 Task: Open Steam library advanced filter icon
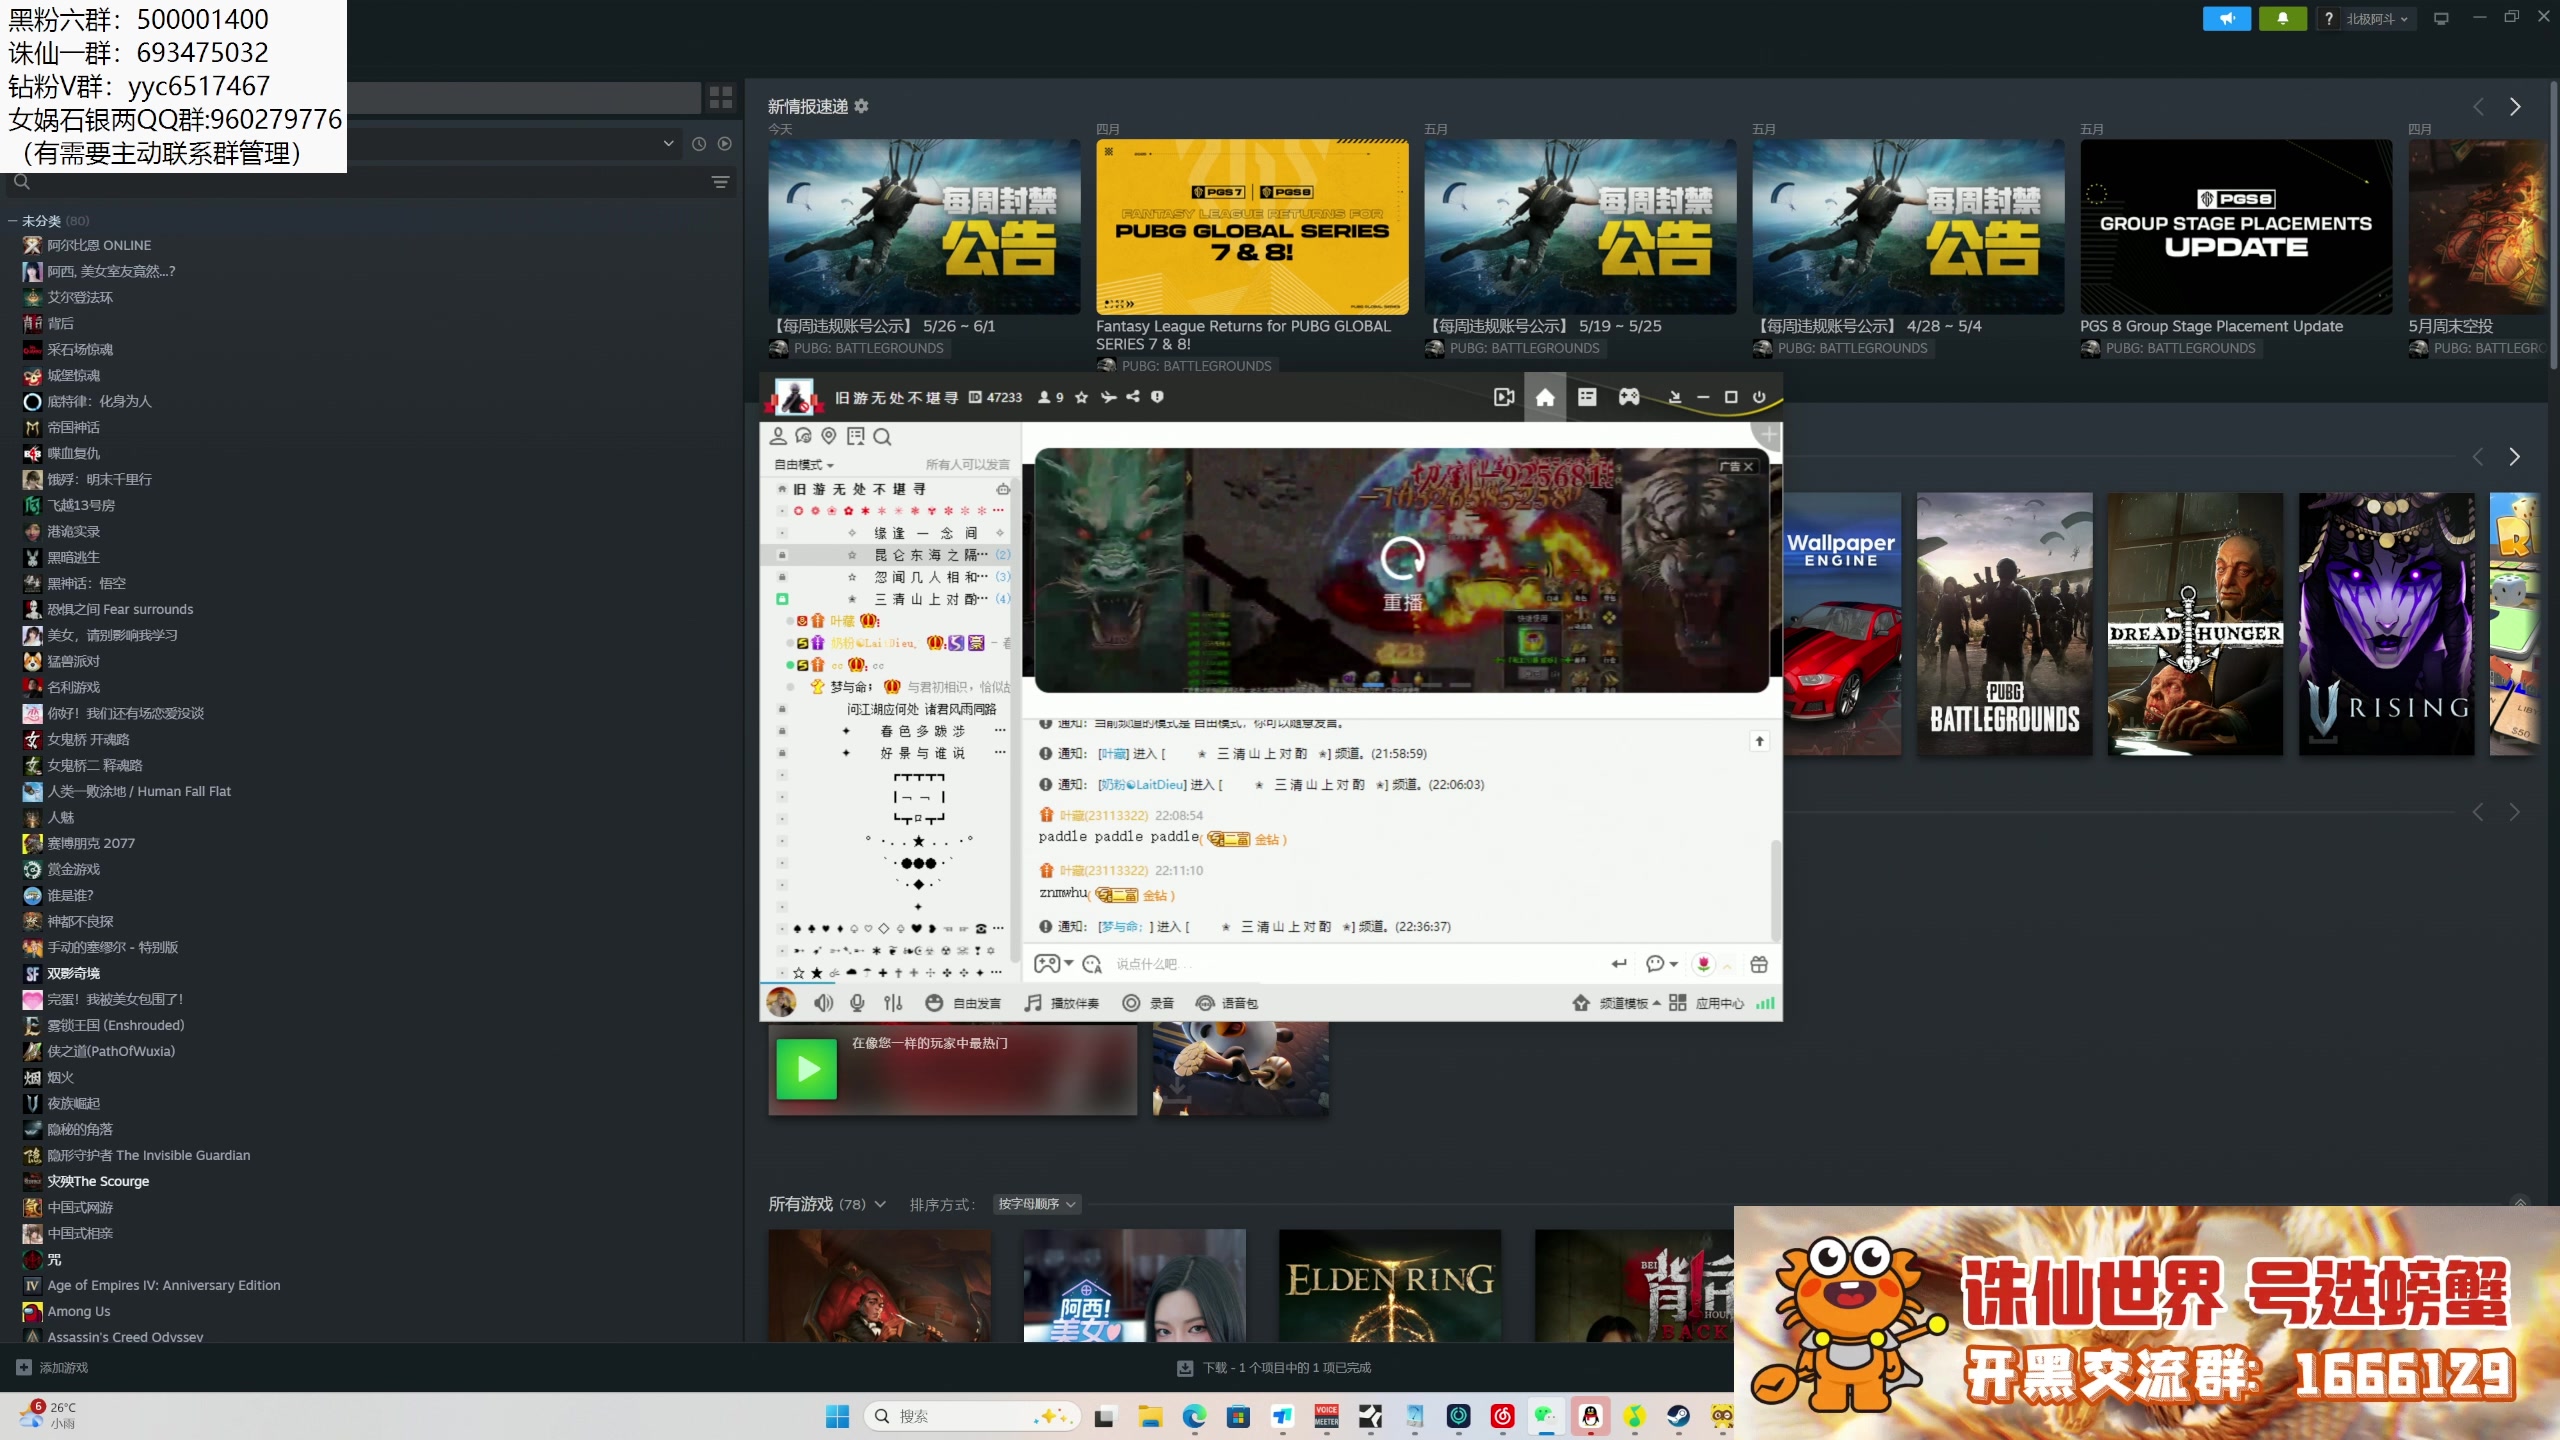pos(720,182)
